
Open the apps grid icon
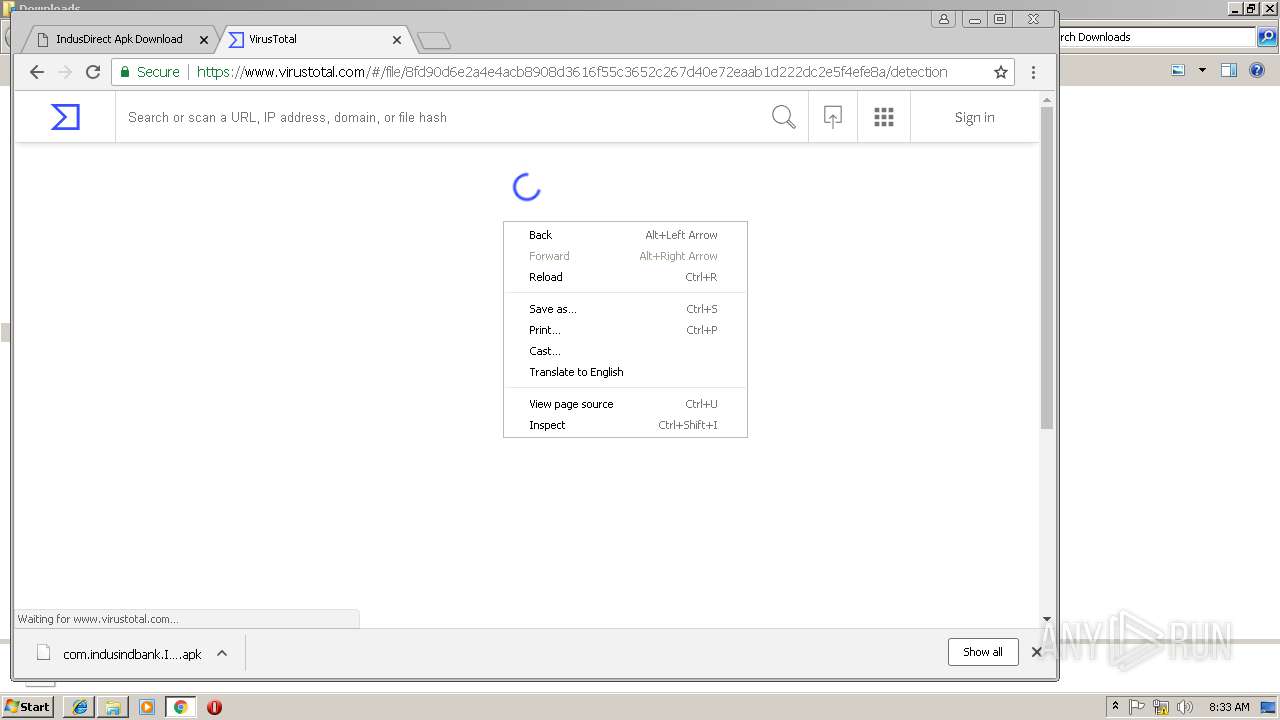883,117
